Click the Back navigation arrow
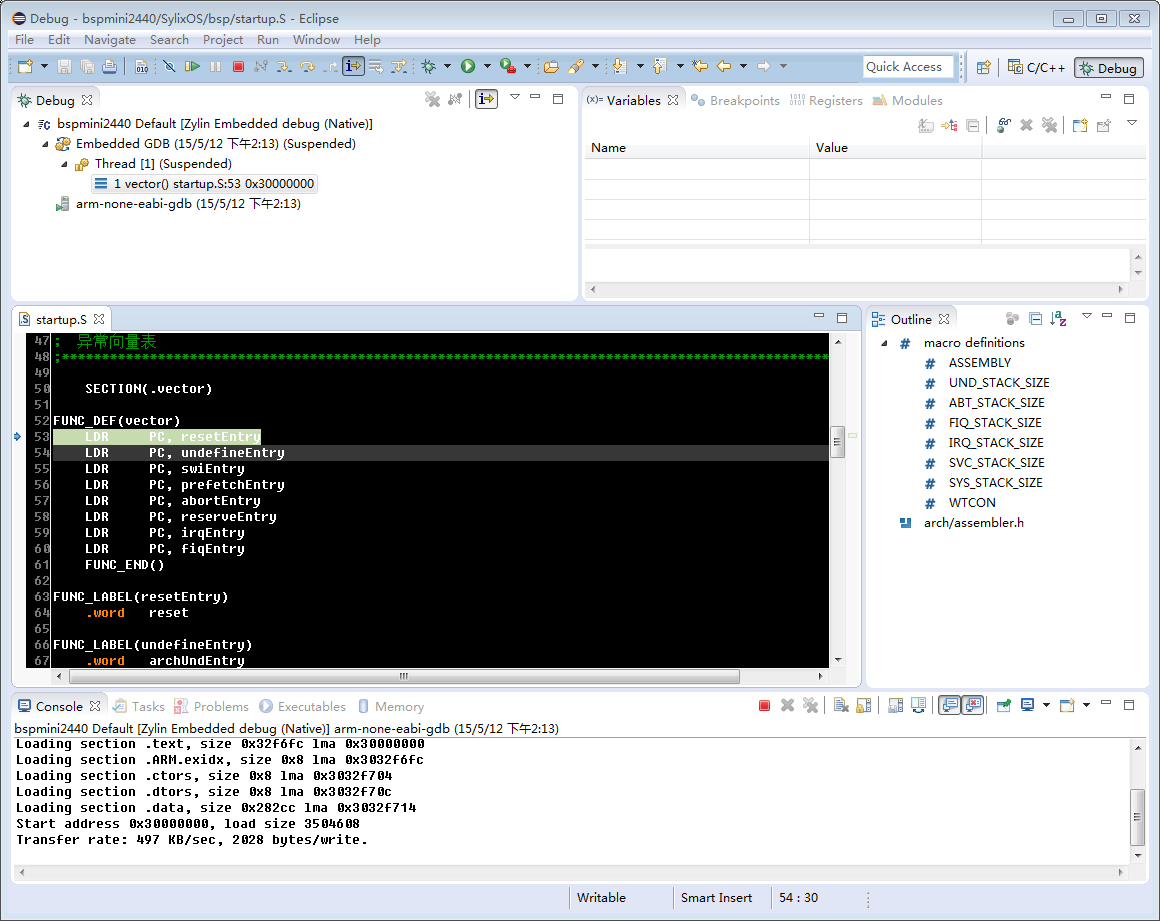The image size is (1160, 921). pyautogui.click(x=724, y=67)
